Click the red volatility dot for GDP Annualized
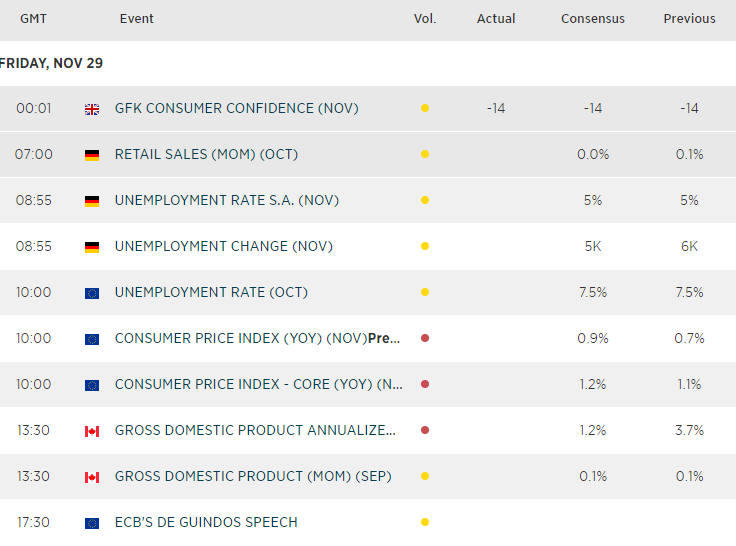736x546 pixels. coord(425,431)
